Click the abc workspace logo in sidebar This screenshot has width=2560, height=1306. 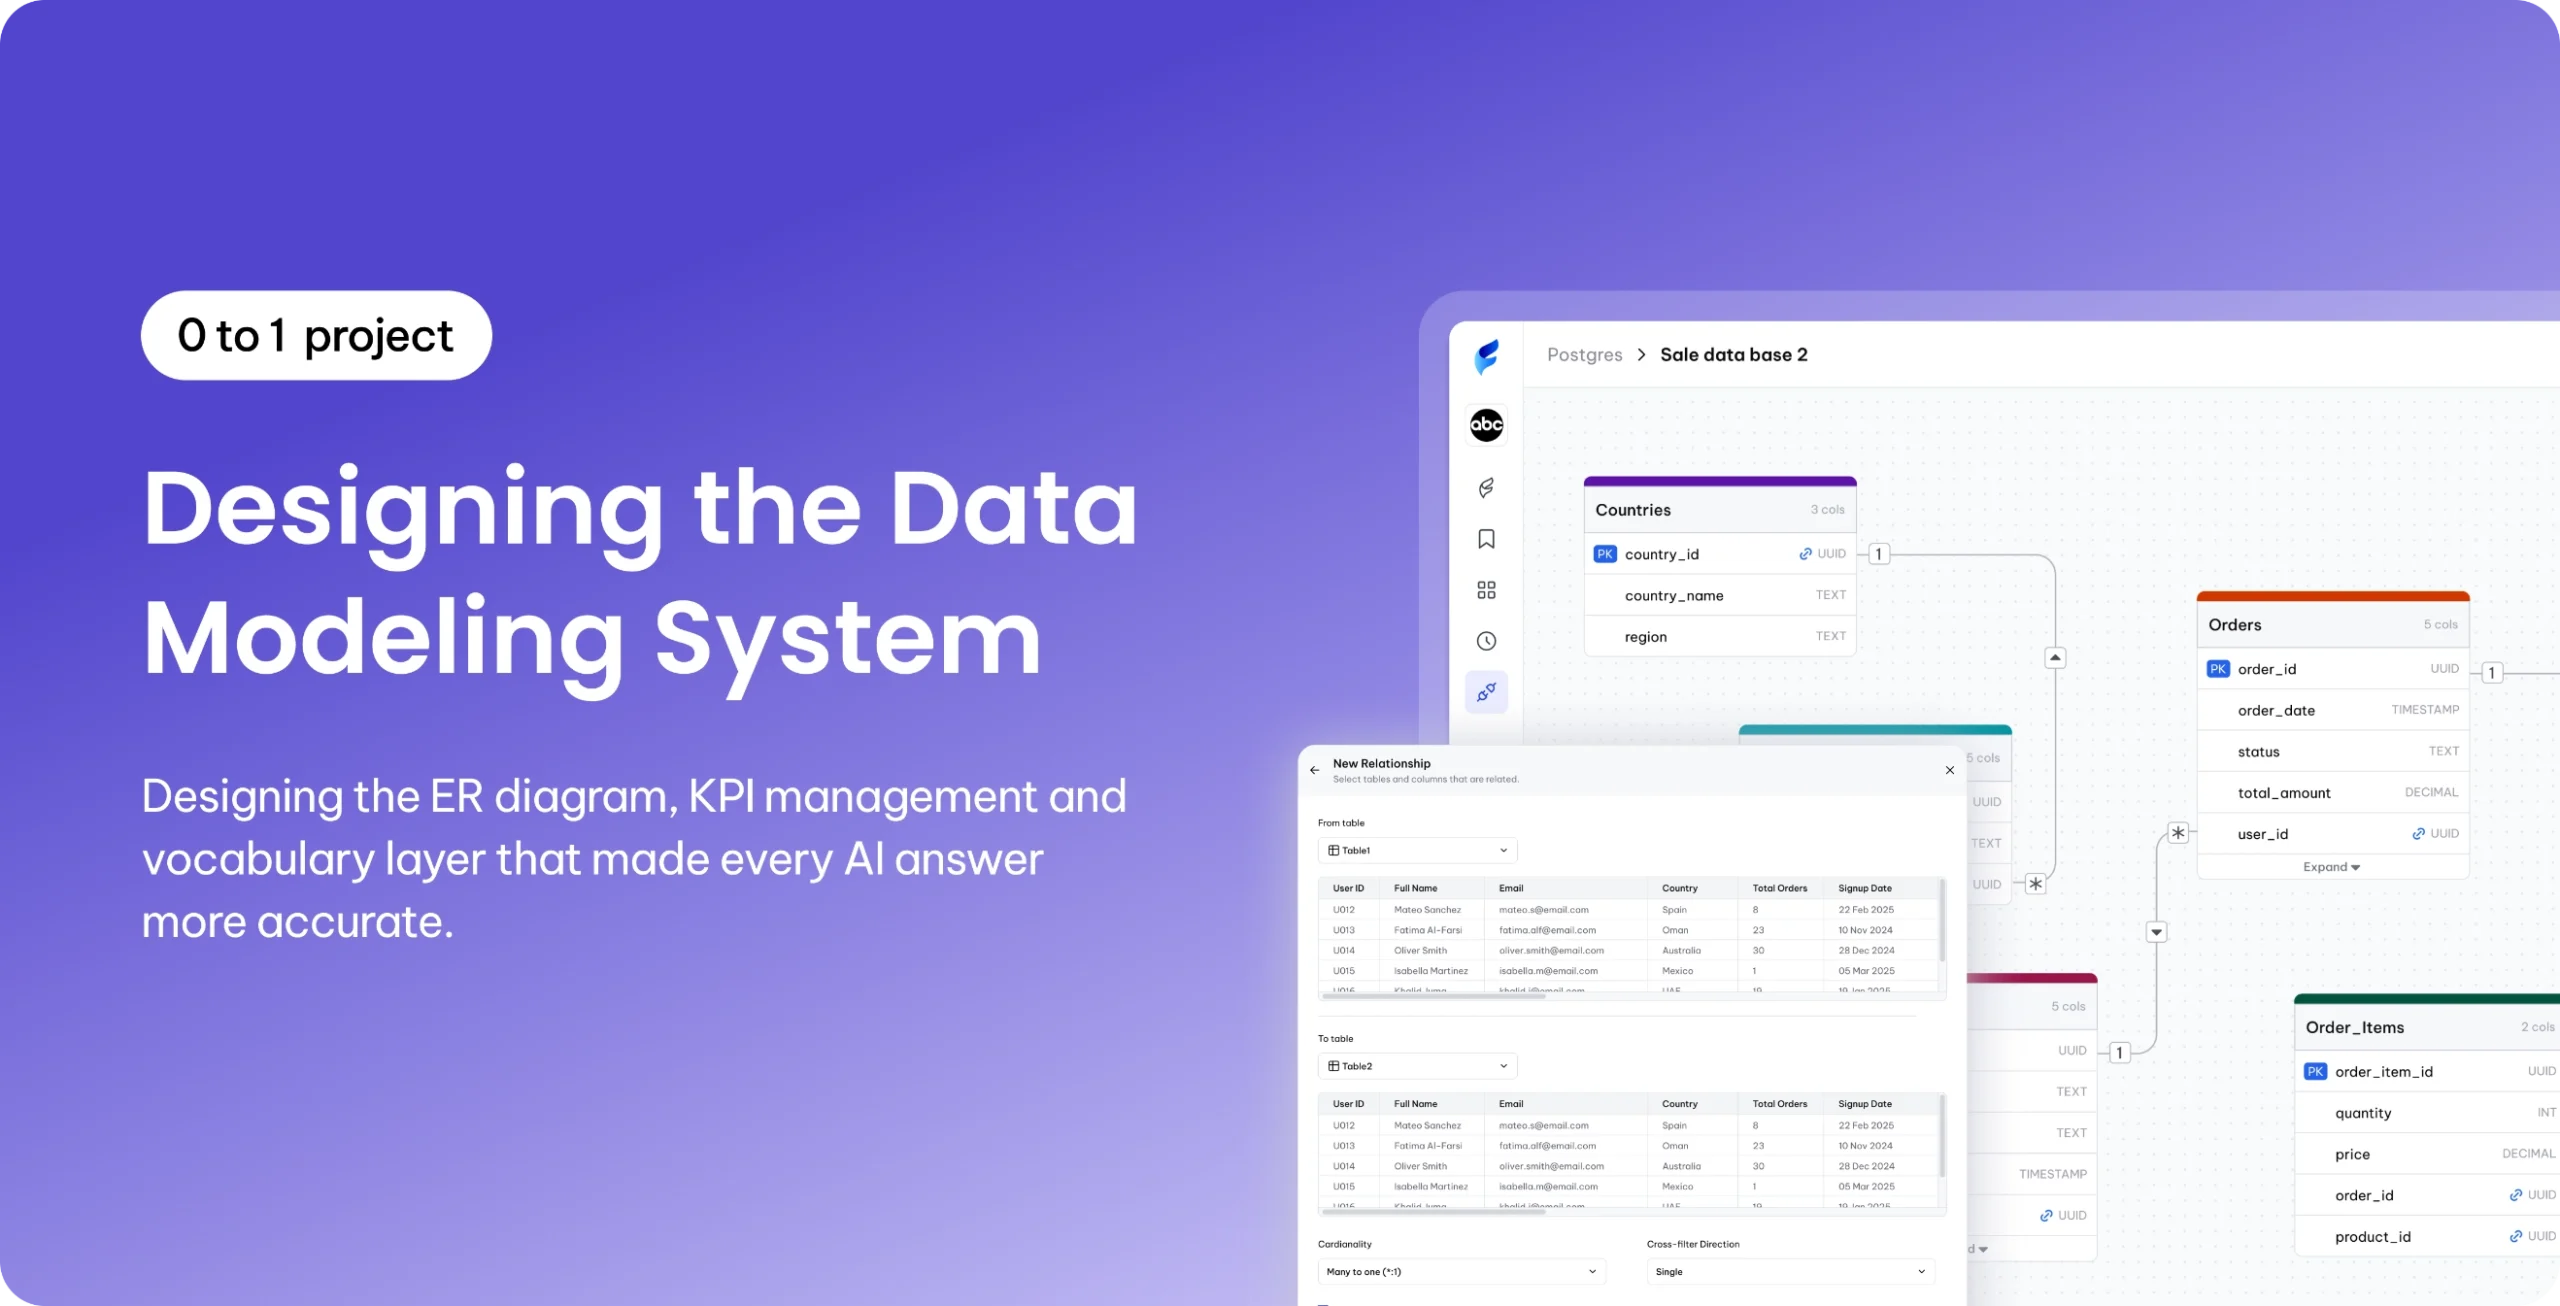[x=1486, y=425]
